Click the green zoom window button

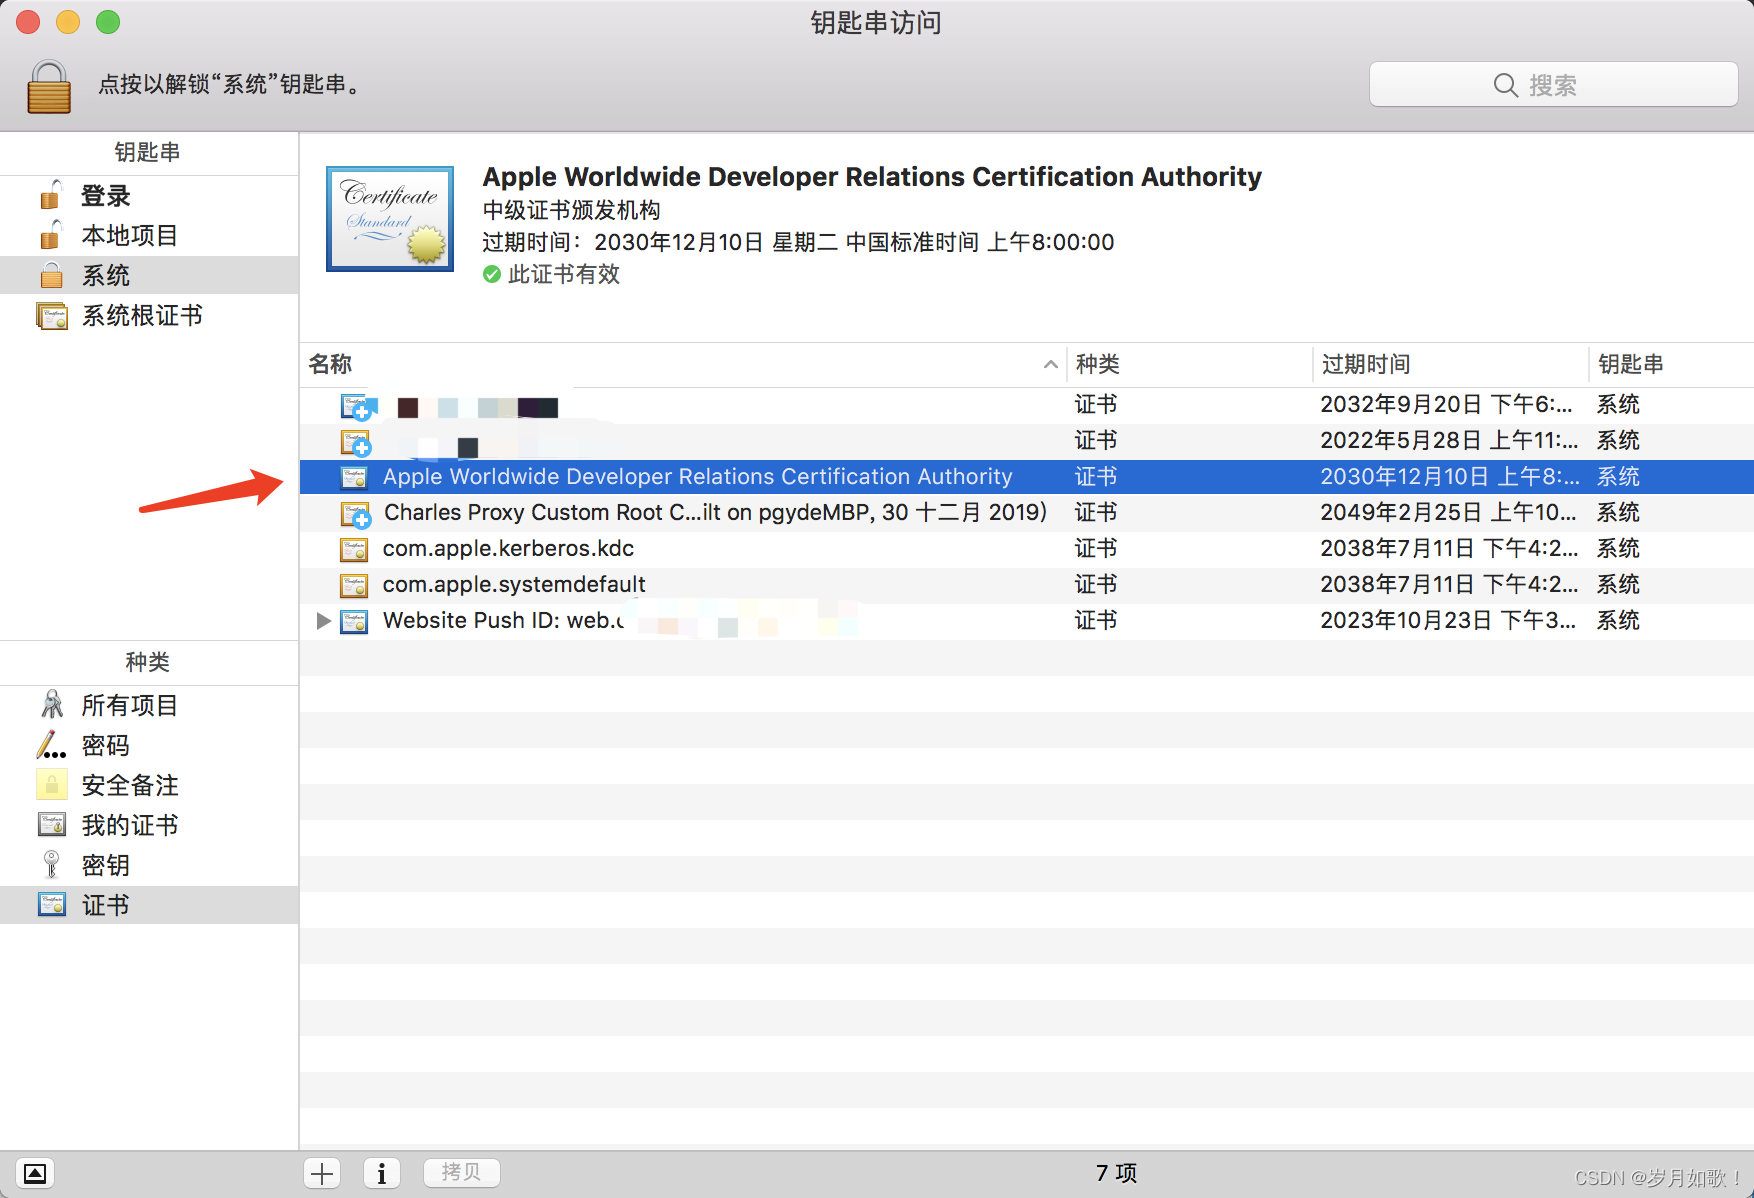click(x=108, y=22)
